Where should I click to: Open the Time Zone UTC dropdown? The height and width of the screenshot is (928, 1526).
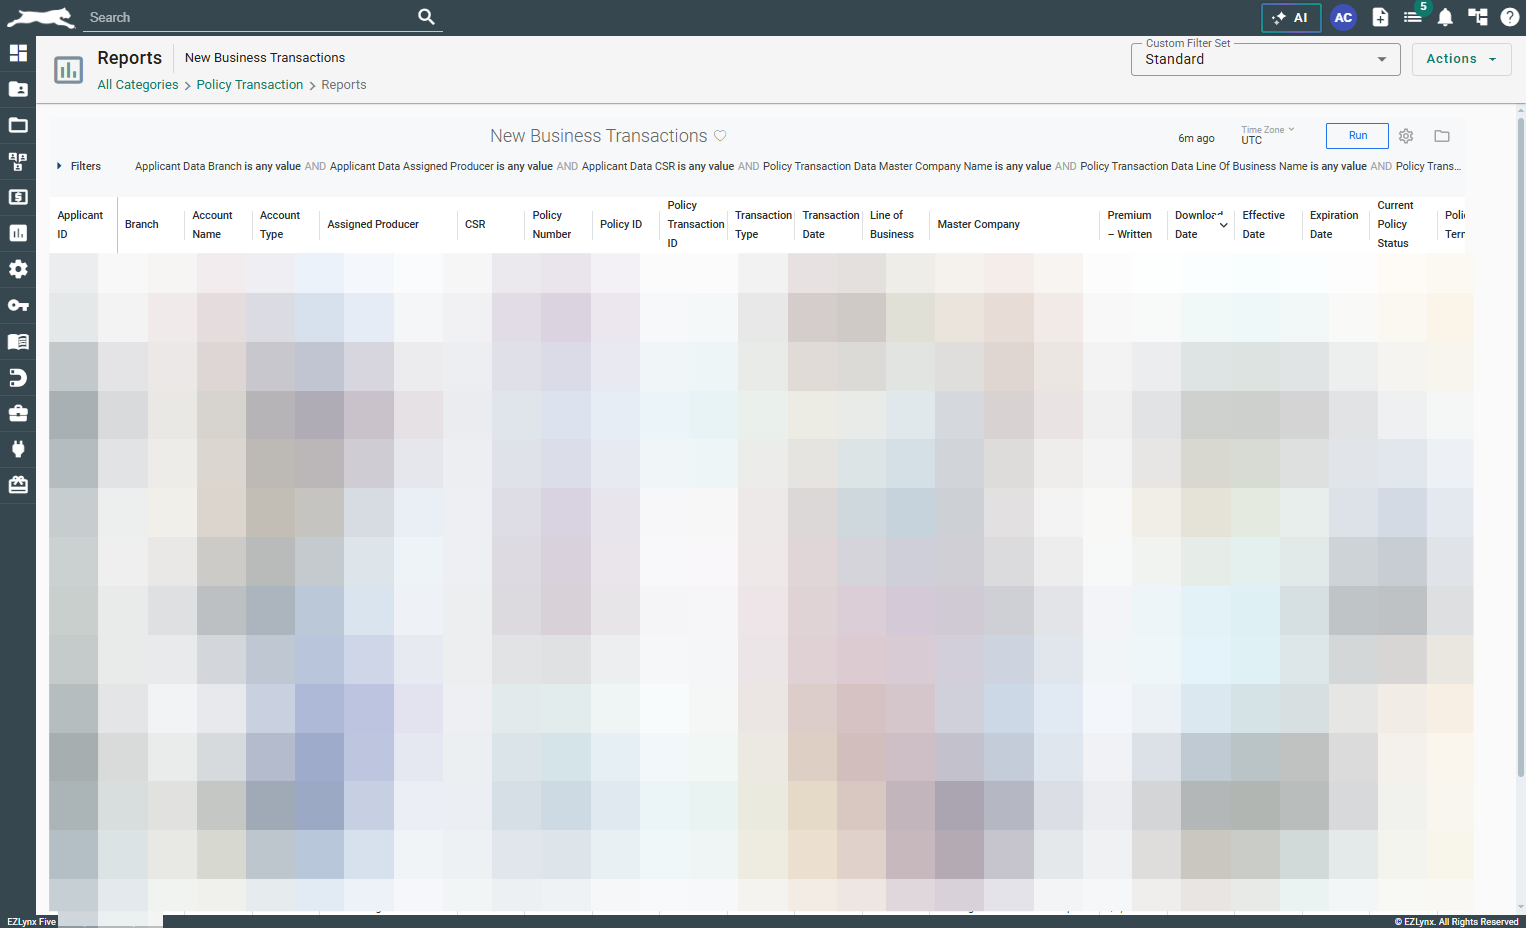1267,135
